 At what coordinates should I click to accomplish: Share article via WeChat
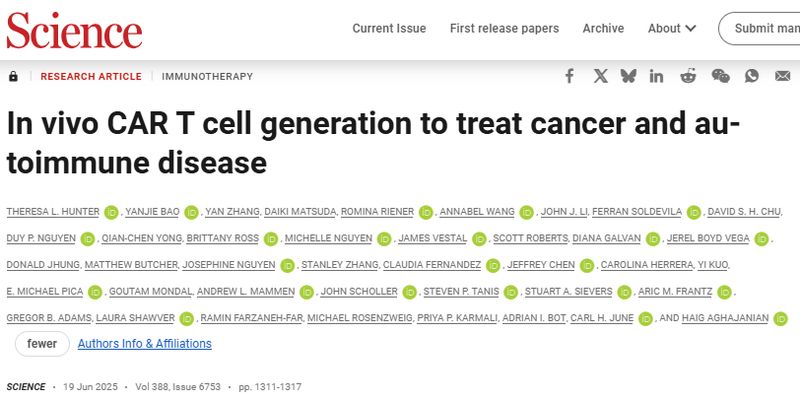(x=720, y=76)
